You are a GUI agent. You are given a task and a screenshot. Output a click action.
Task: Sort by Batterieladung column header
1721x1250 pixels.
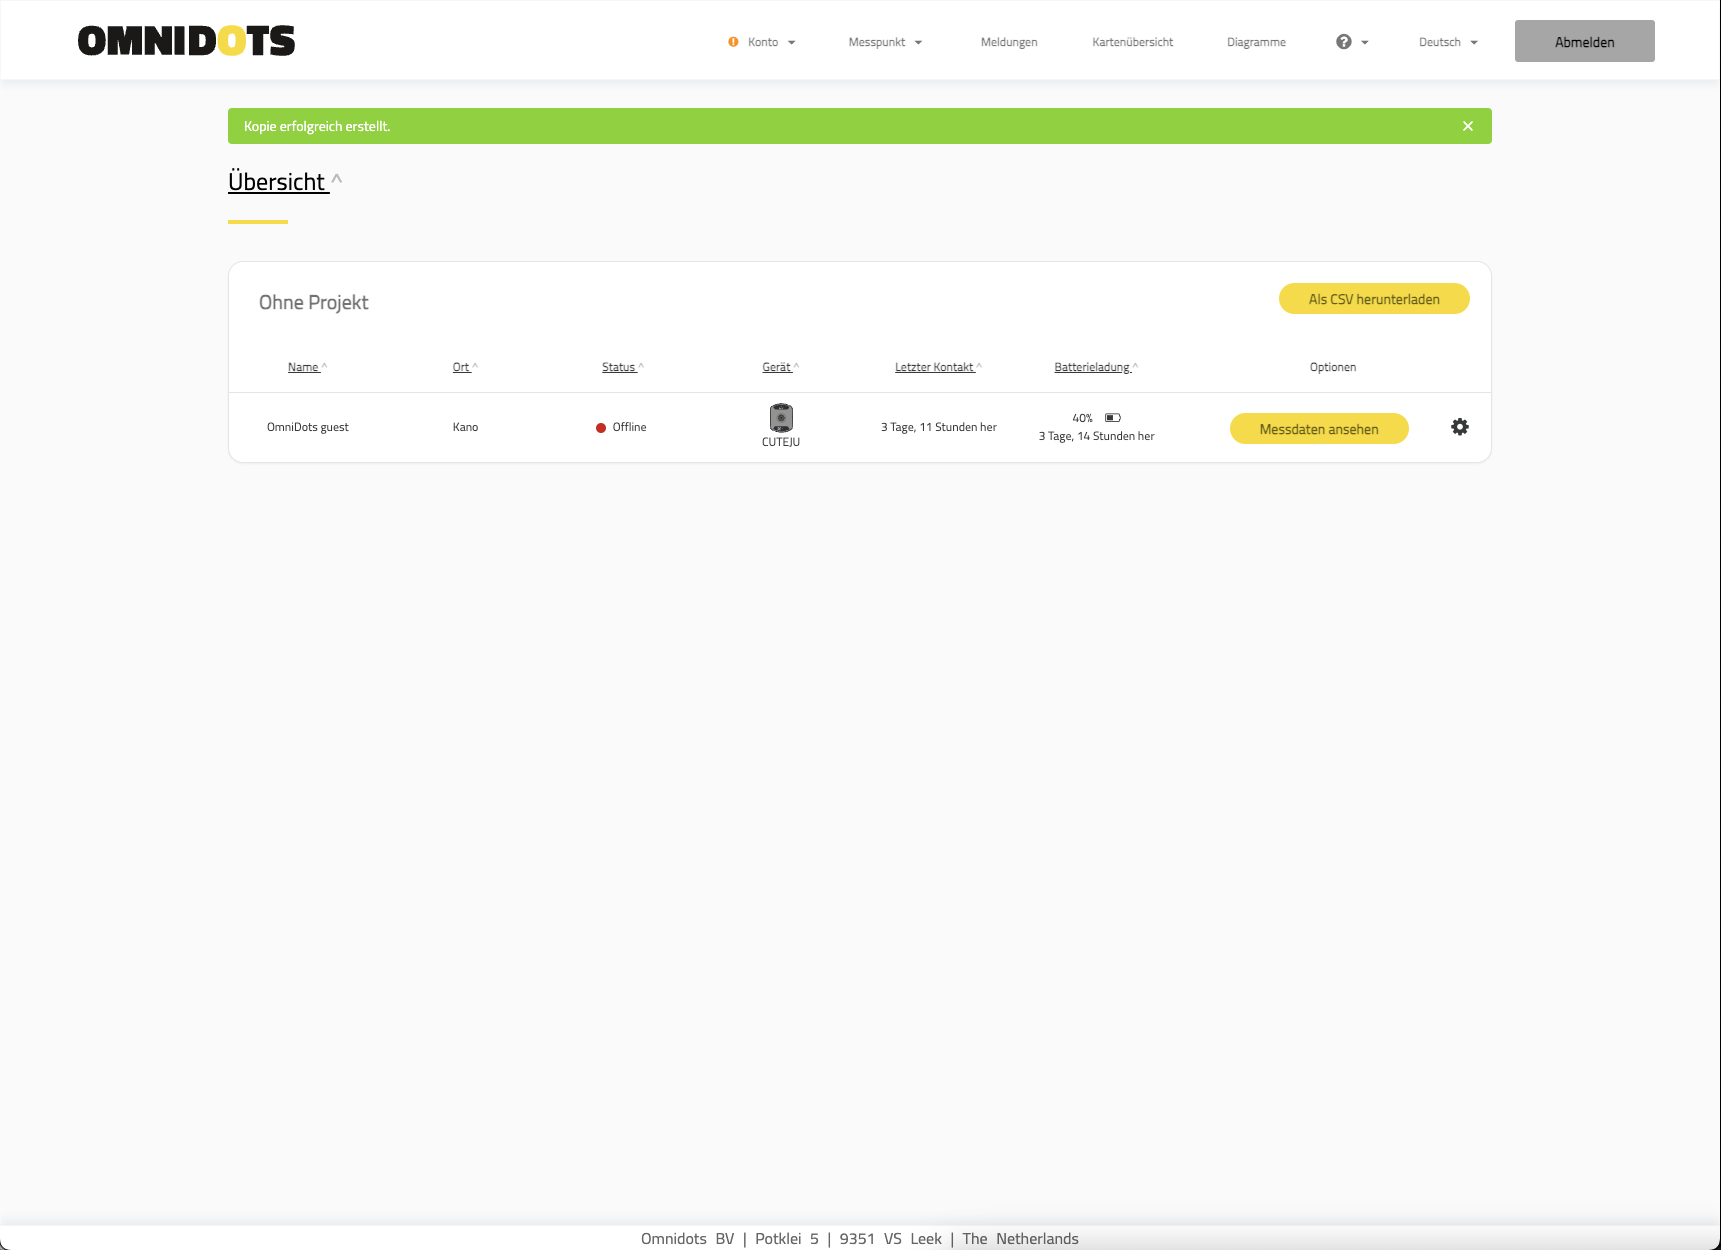pos(1092,367)
